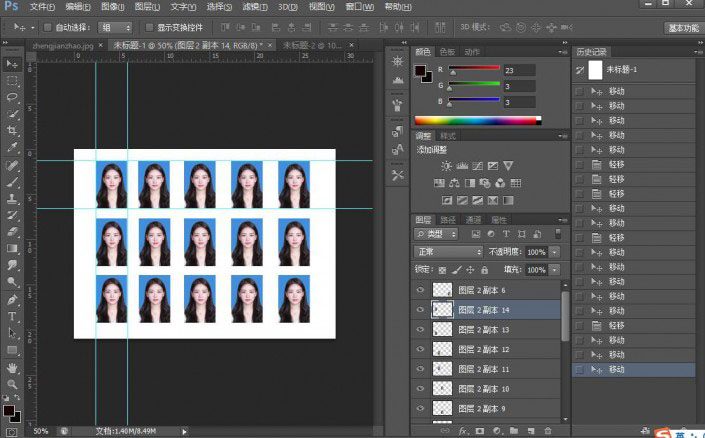Click the rainbow color spectrum bar

coord(476,120)
